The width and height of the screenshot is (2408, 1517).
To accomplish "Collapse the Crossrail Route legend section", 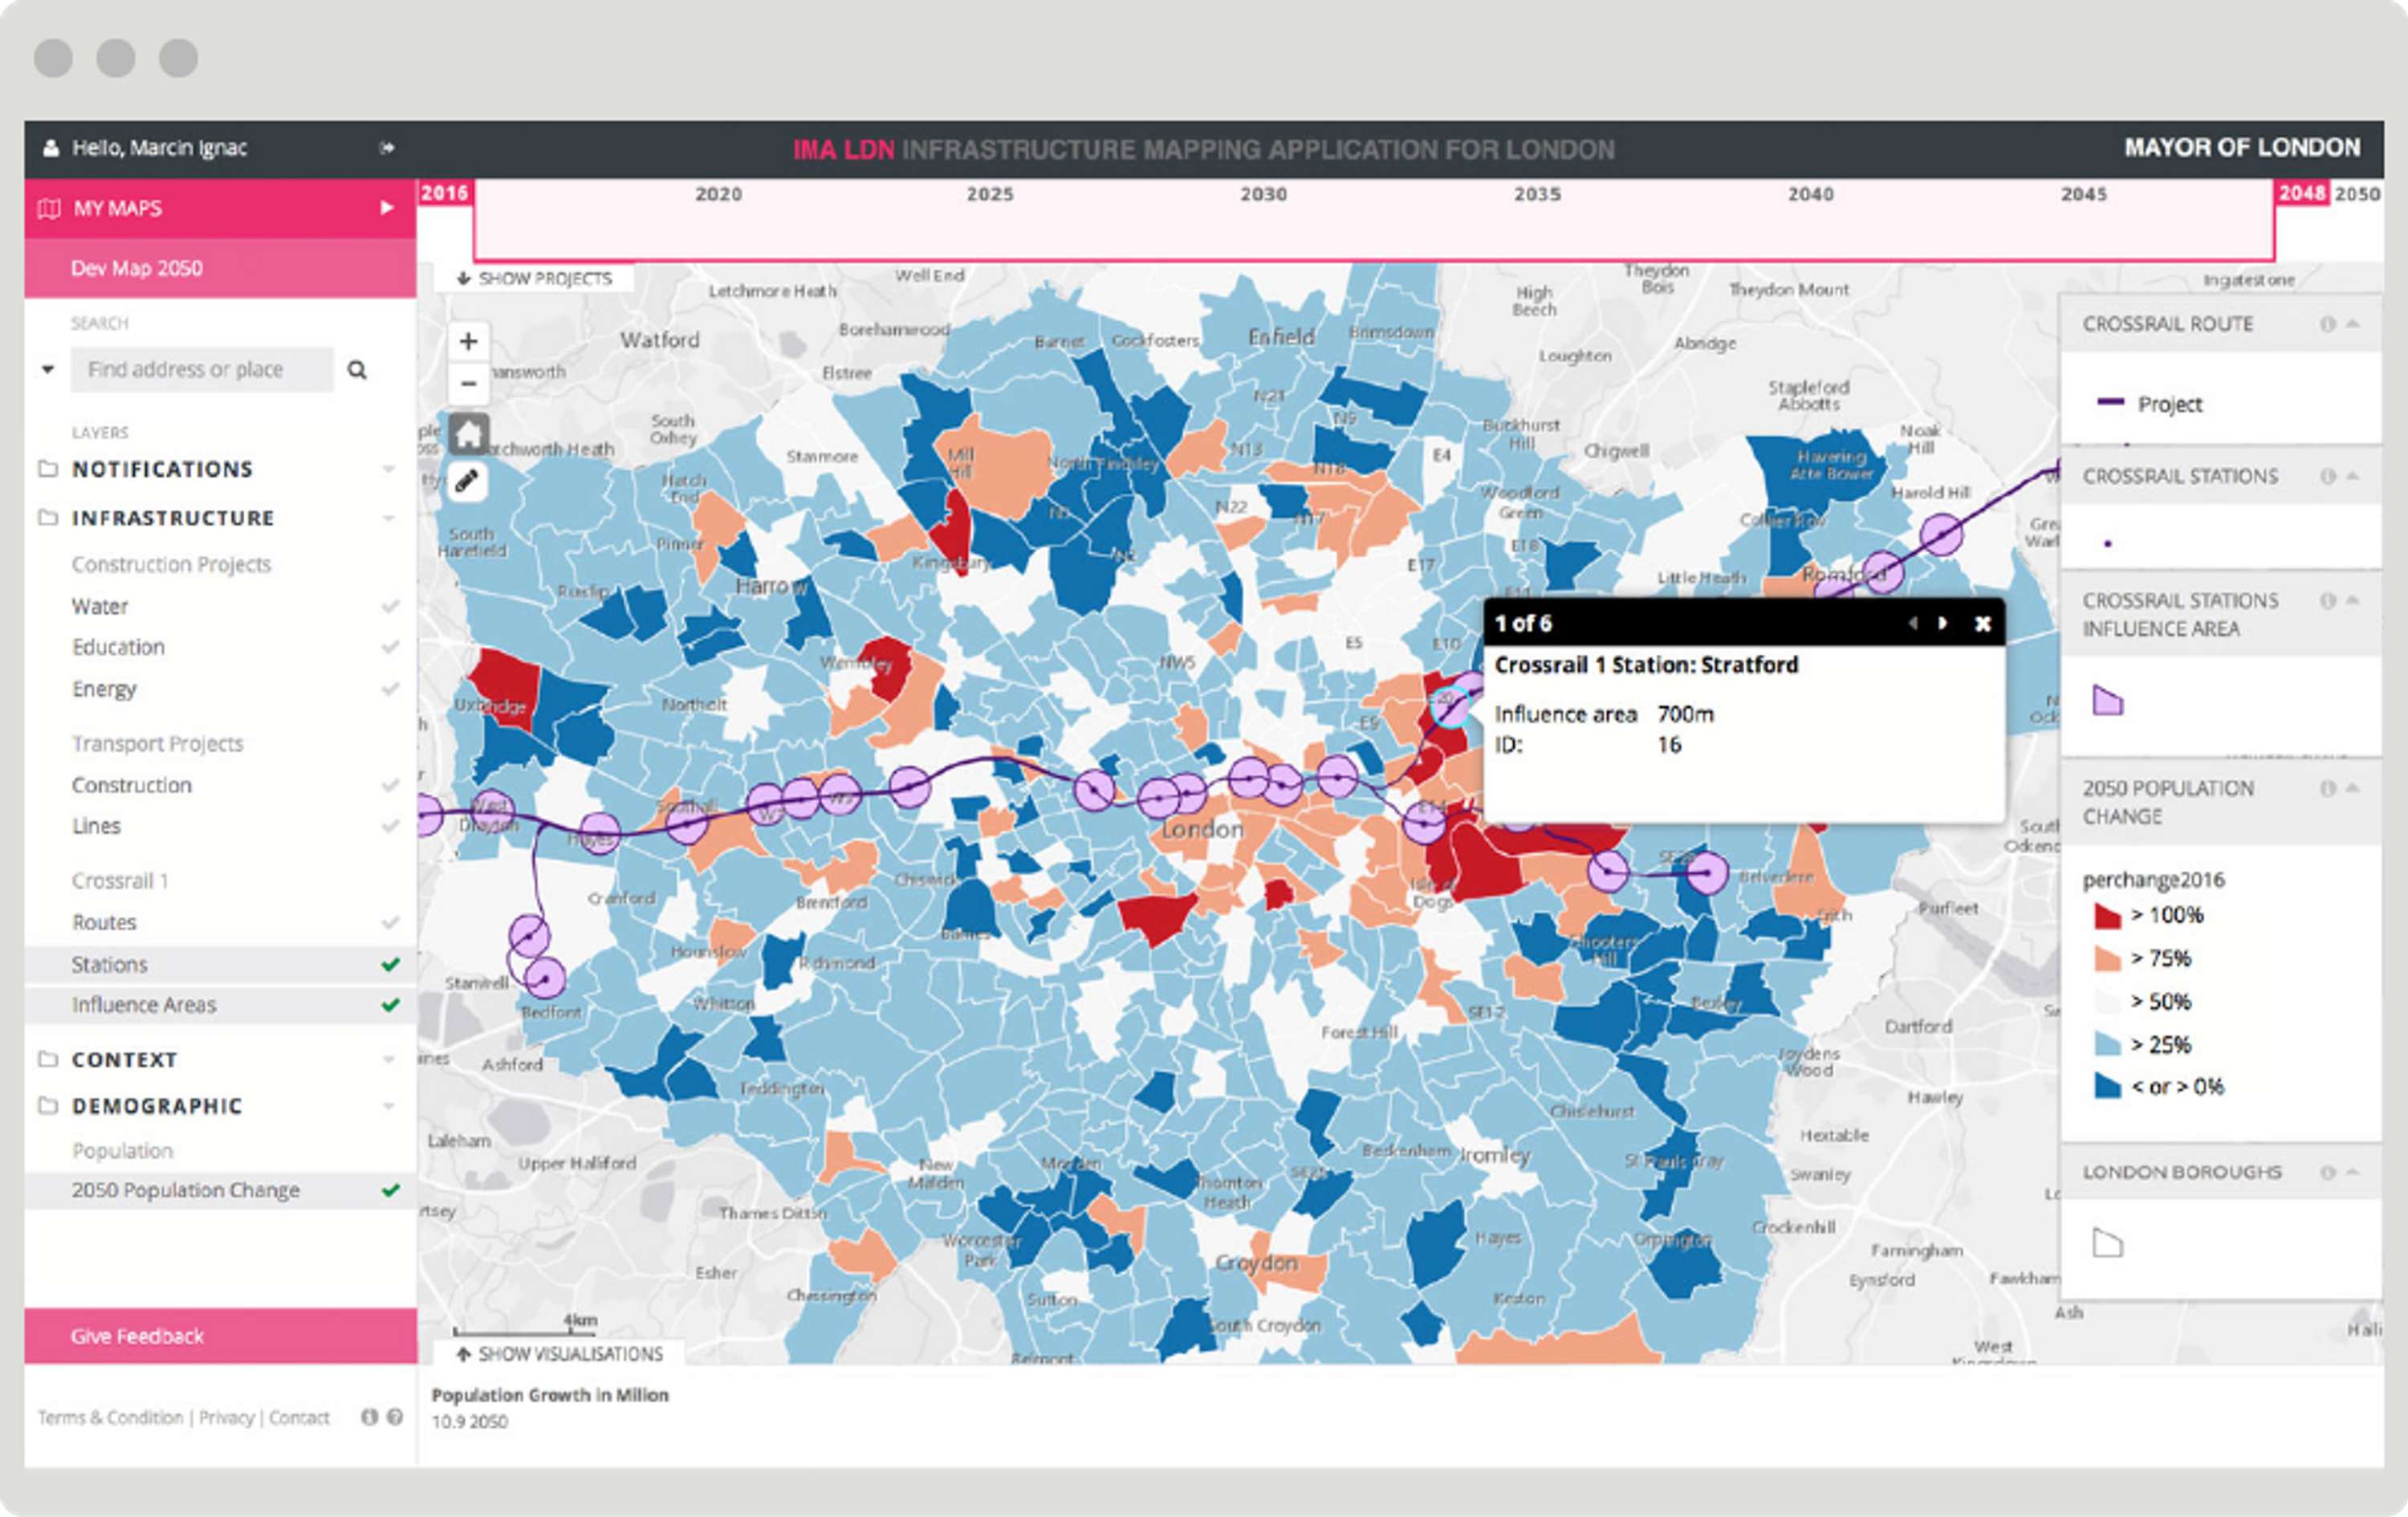I will pos(2353,324).
